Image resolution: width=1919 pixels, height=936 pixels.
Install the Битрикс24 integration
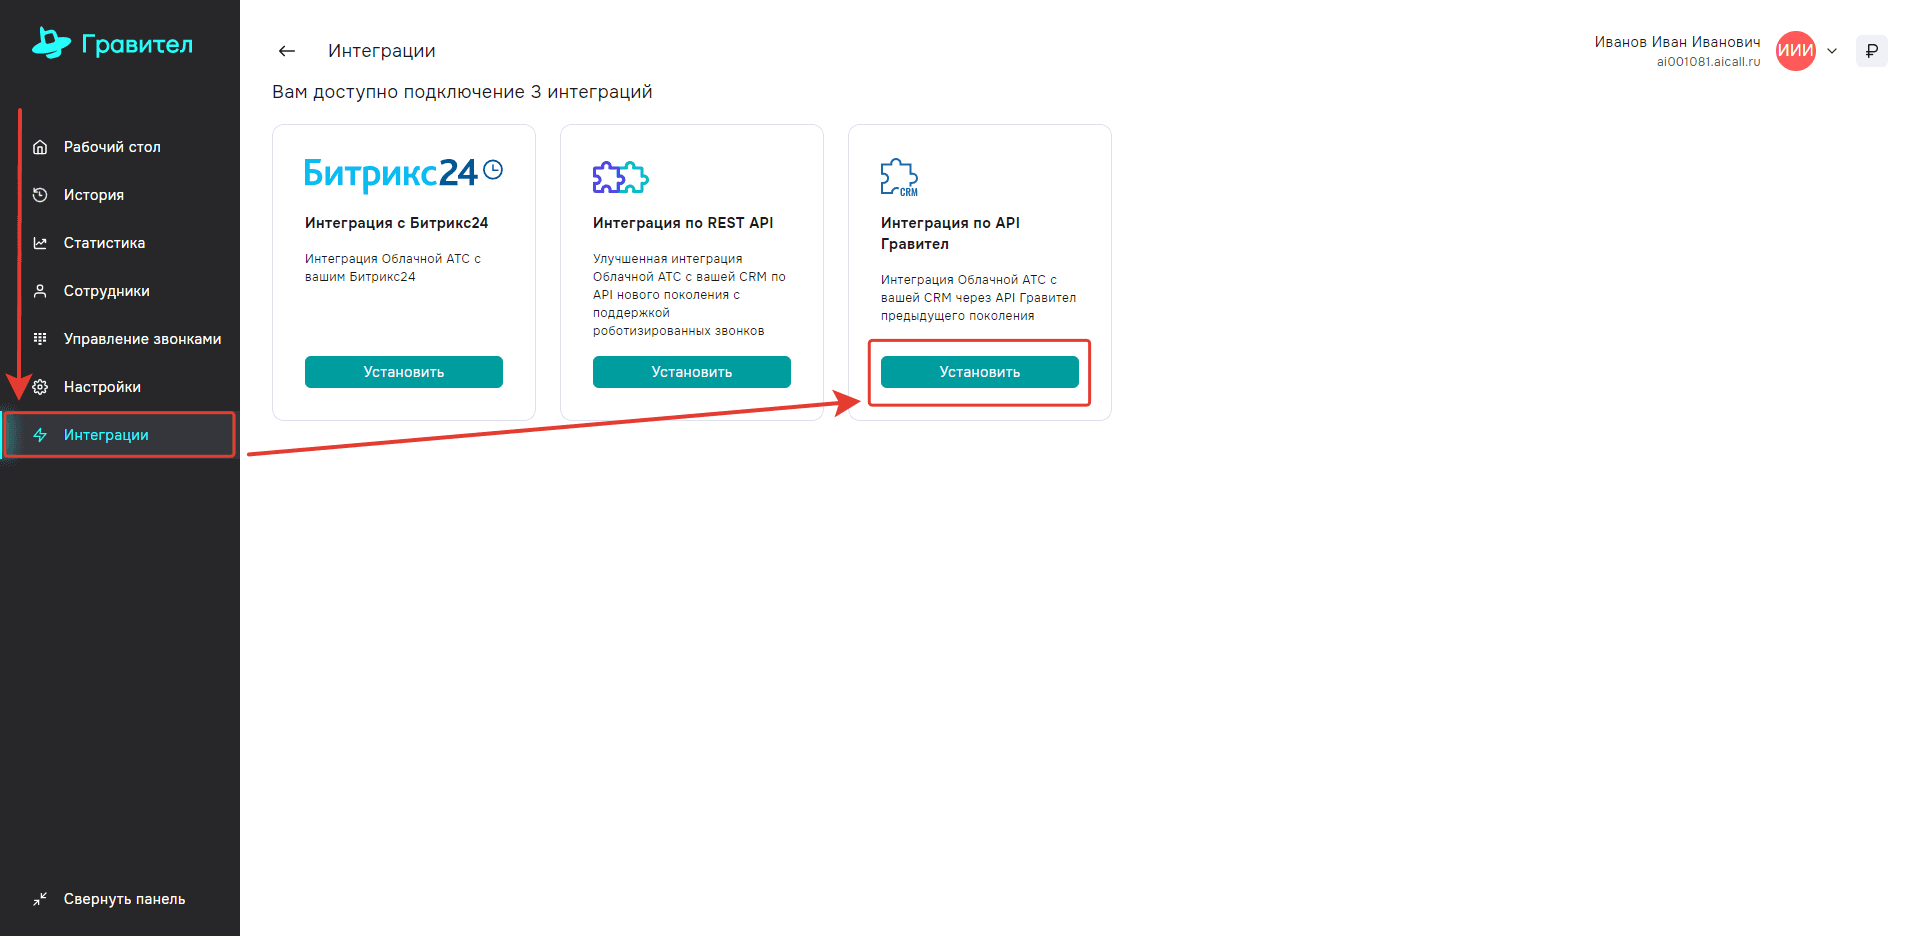click(x=404, y=372)
